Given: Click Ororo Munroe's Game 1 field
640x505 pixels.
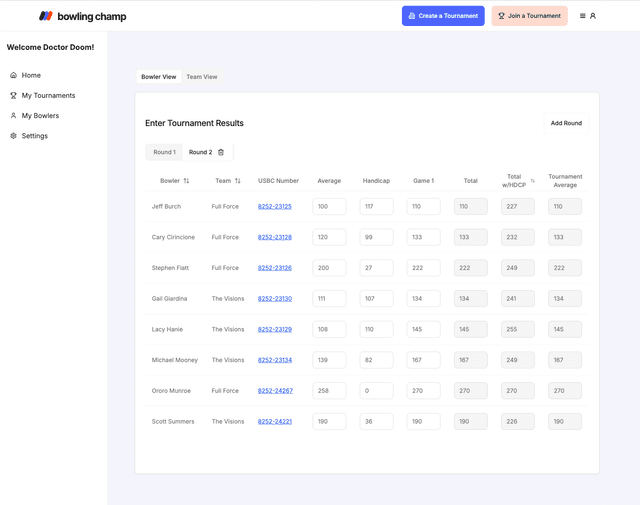Looking at the screenshot, I should click(x=424, y=391).
